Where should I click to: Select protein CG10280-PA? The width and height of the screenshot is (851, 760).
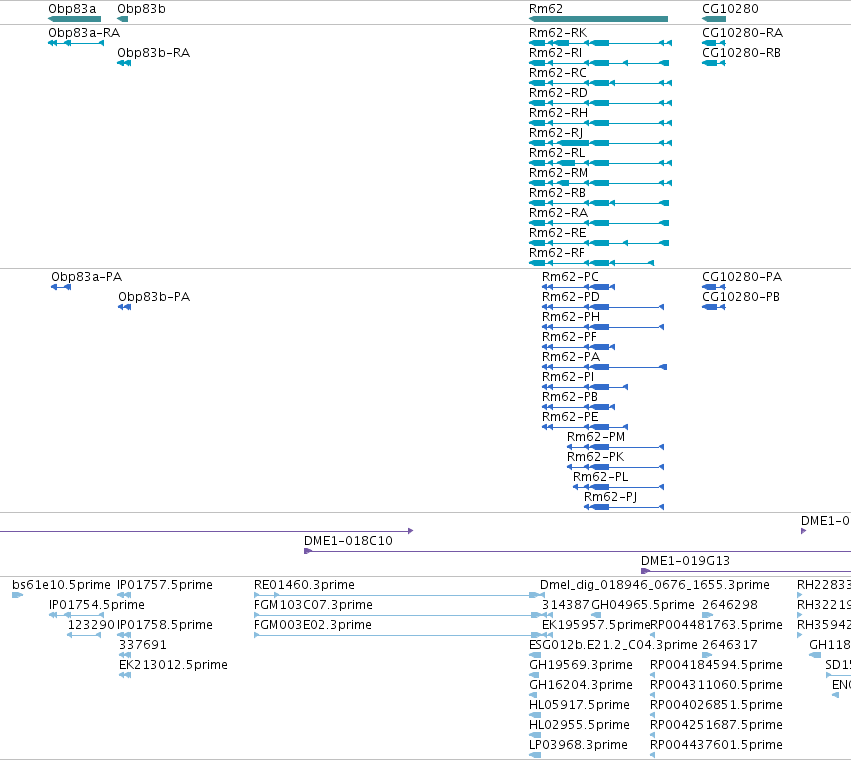point(714,287)
